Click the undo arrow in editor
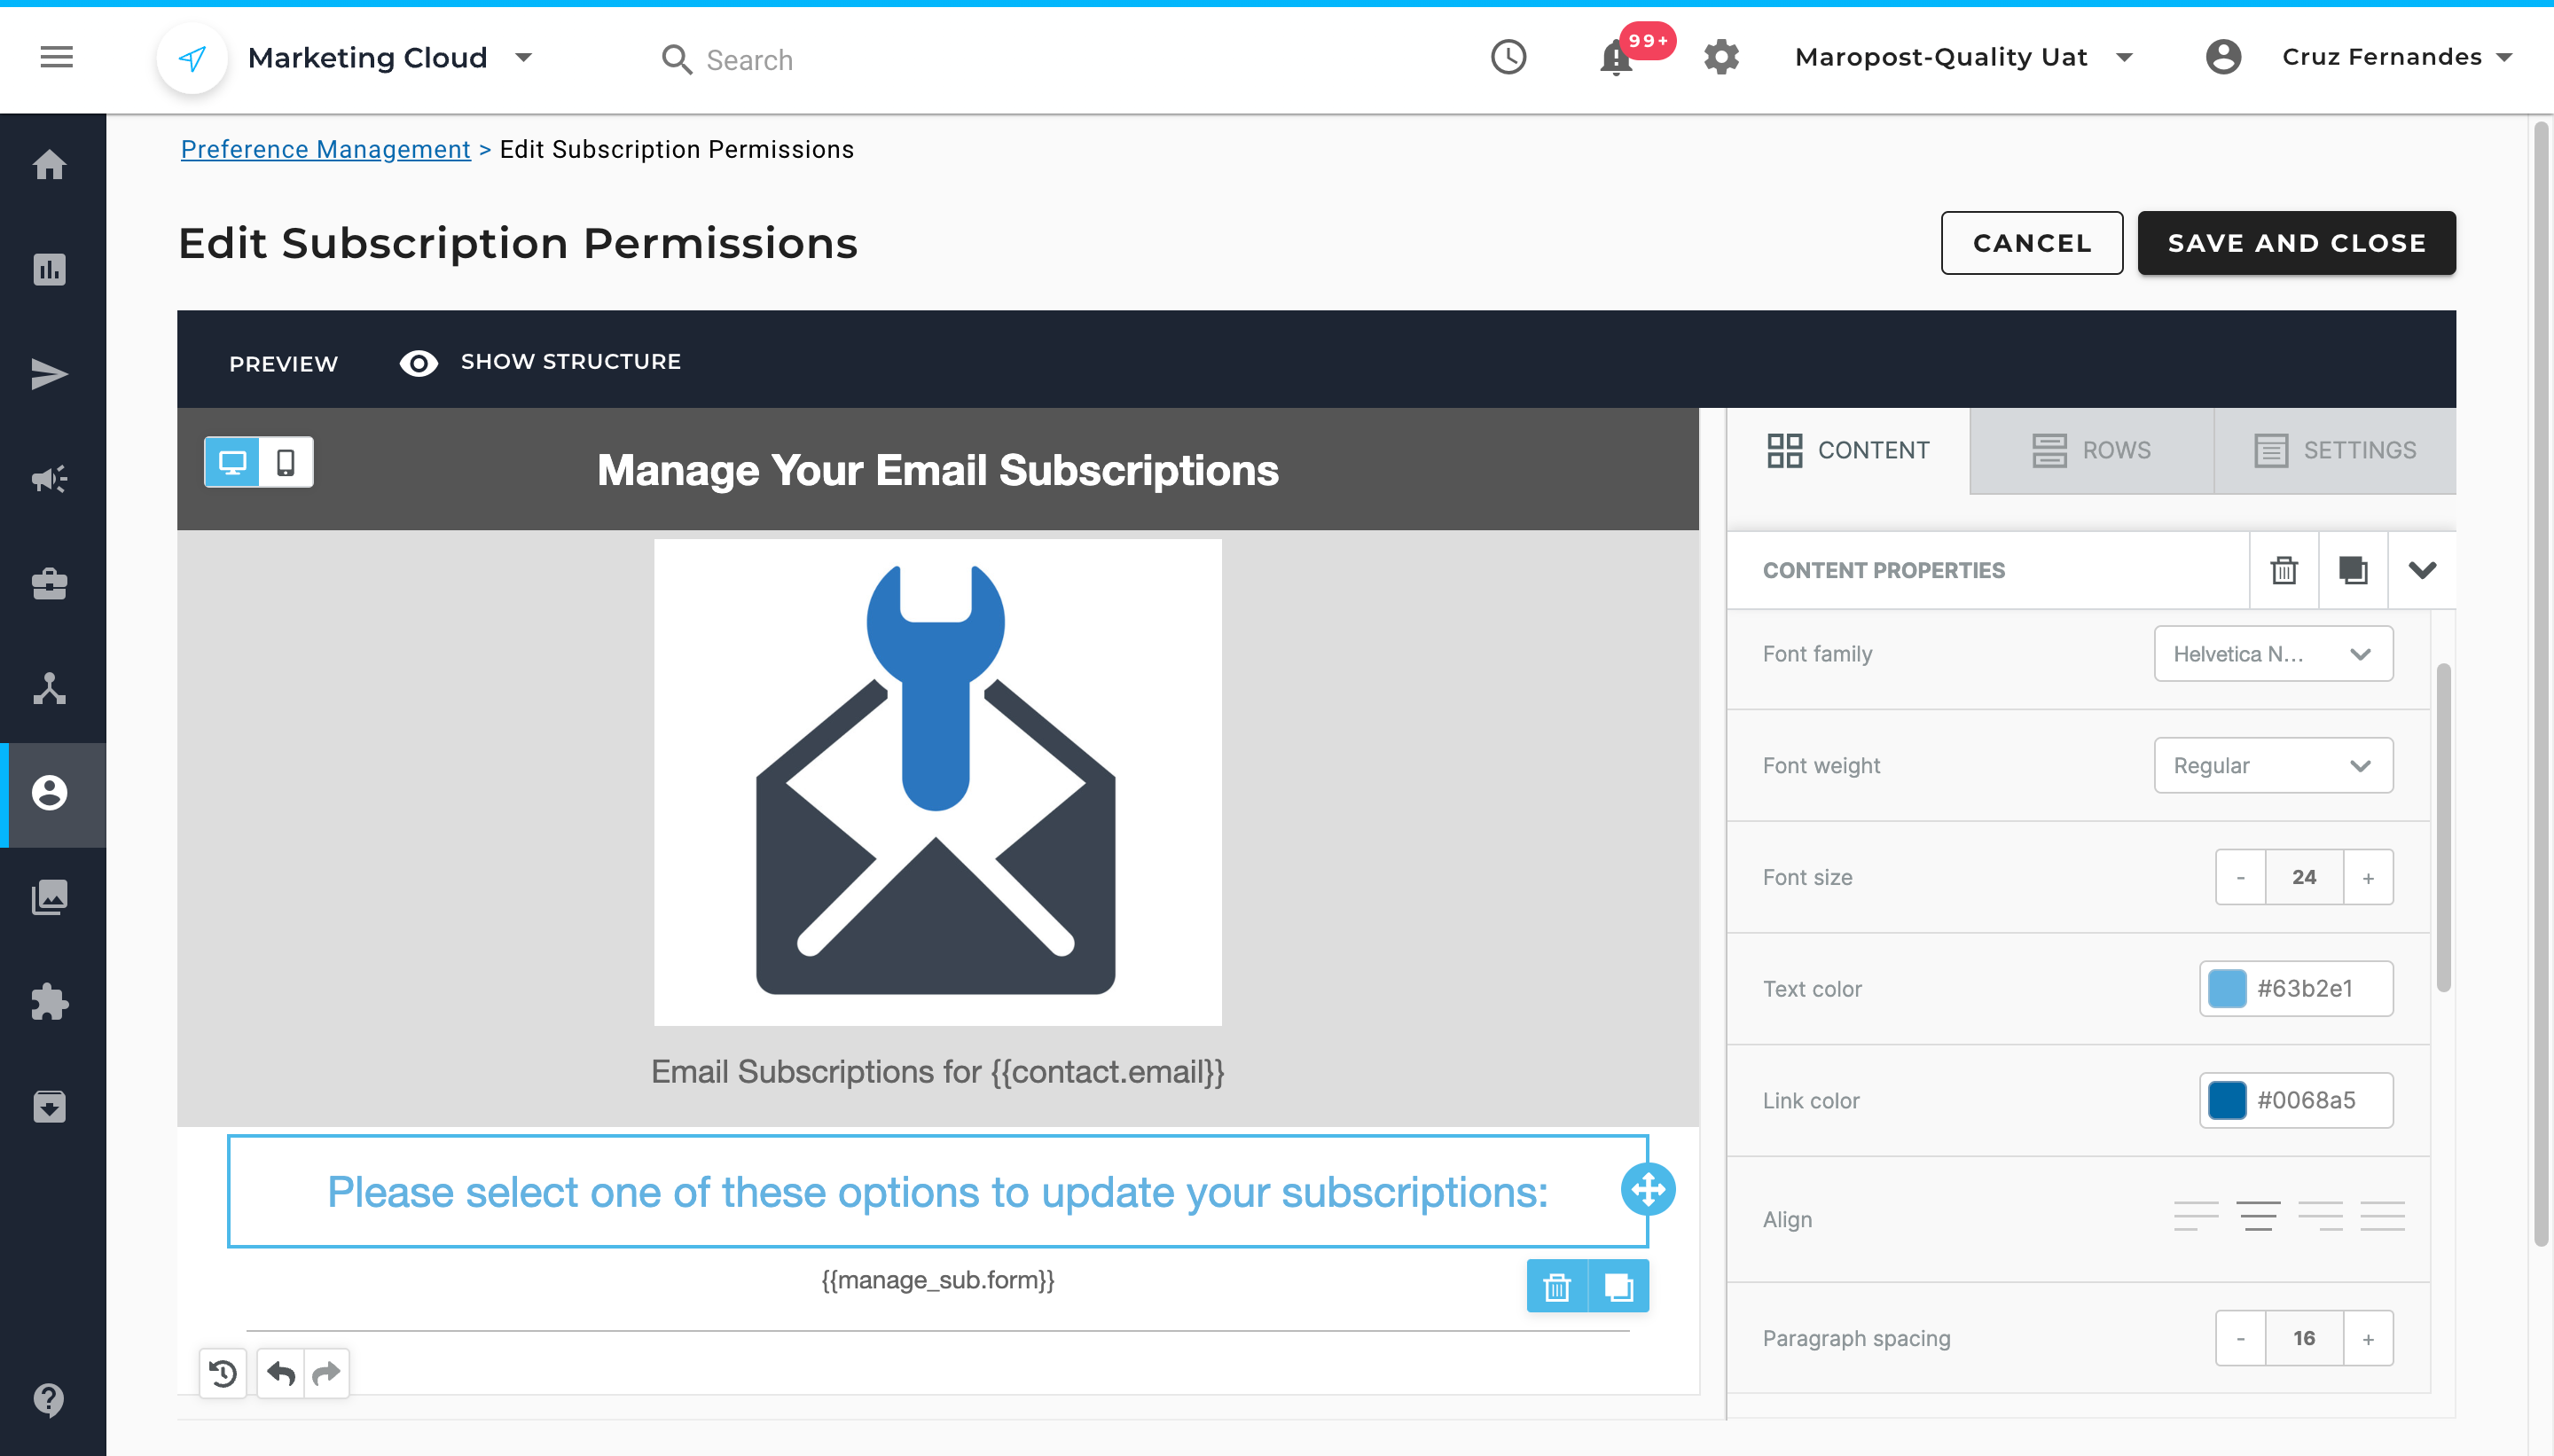The height and width of the screenshot is (1456, 2554). click(281, 1373)
